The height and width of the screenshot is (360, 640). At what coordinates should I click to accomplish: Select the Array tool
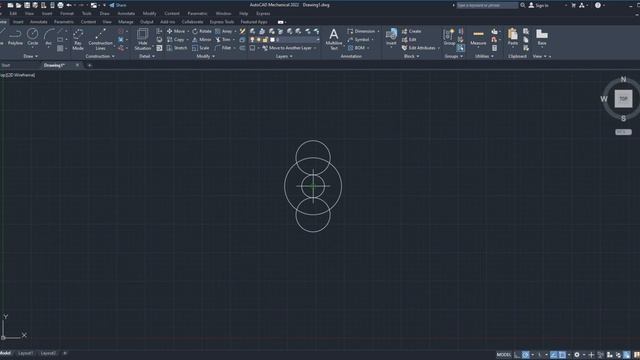click(x=224, y=31)
